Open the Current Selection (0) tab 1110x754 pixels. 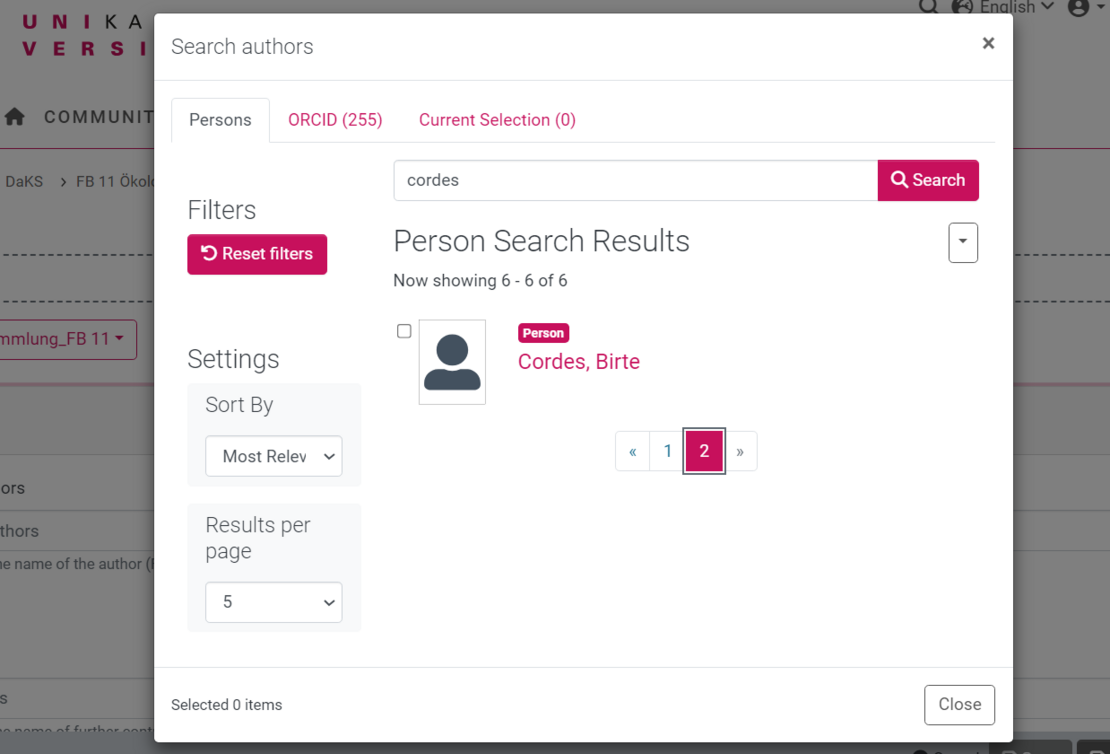497,120
